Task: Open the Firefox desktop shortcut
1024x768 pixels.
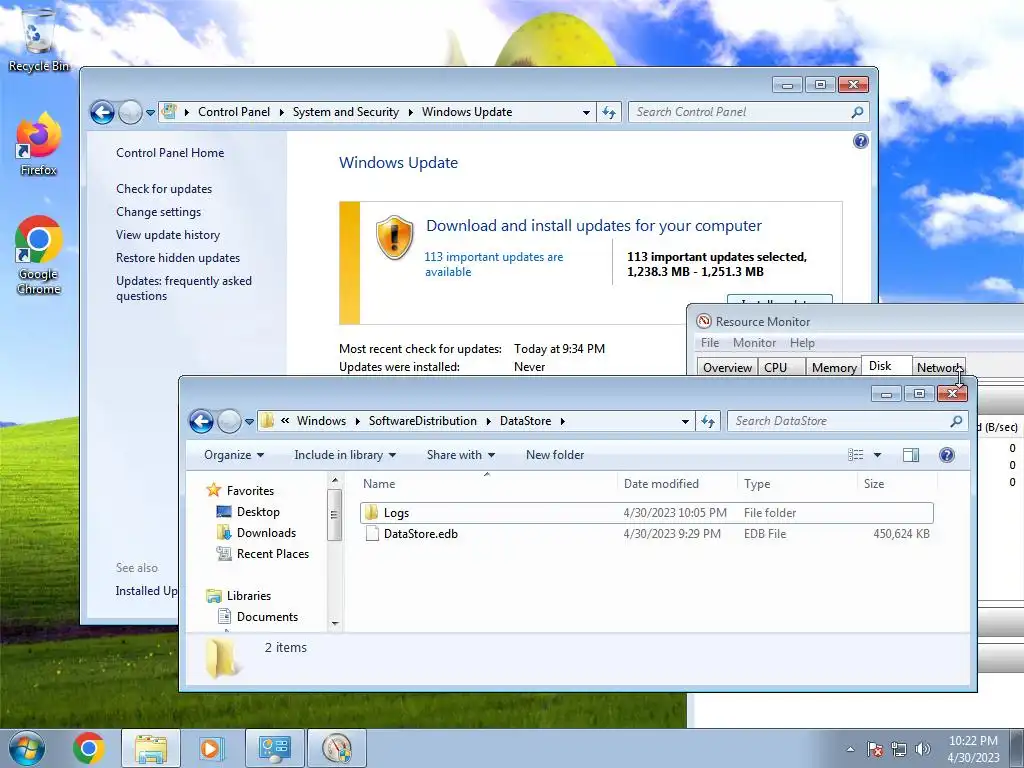Action: 38,145
